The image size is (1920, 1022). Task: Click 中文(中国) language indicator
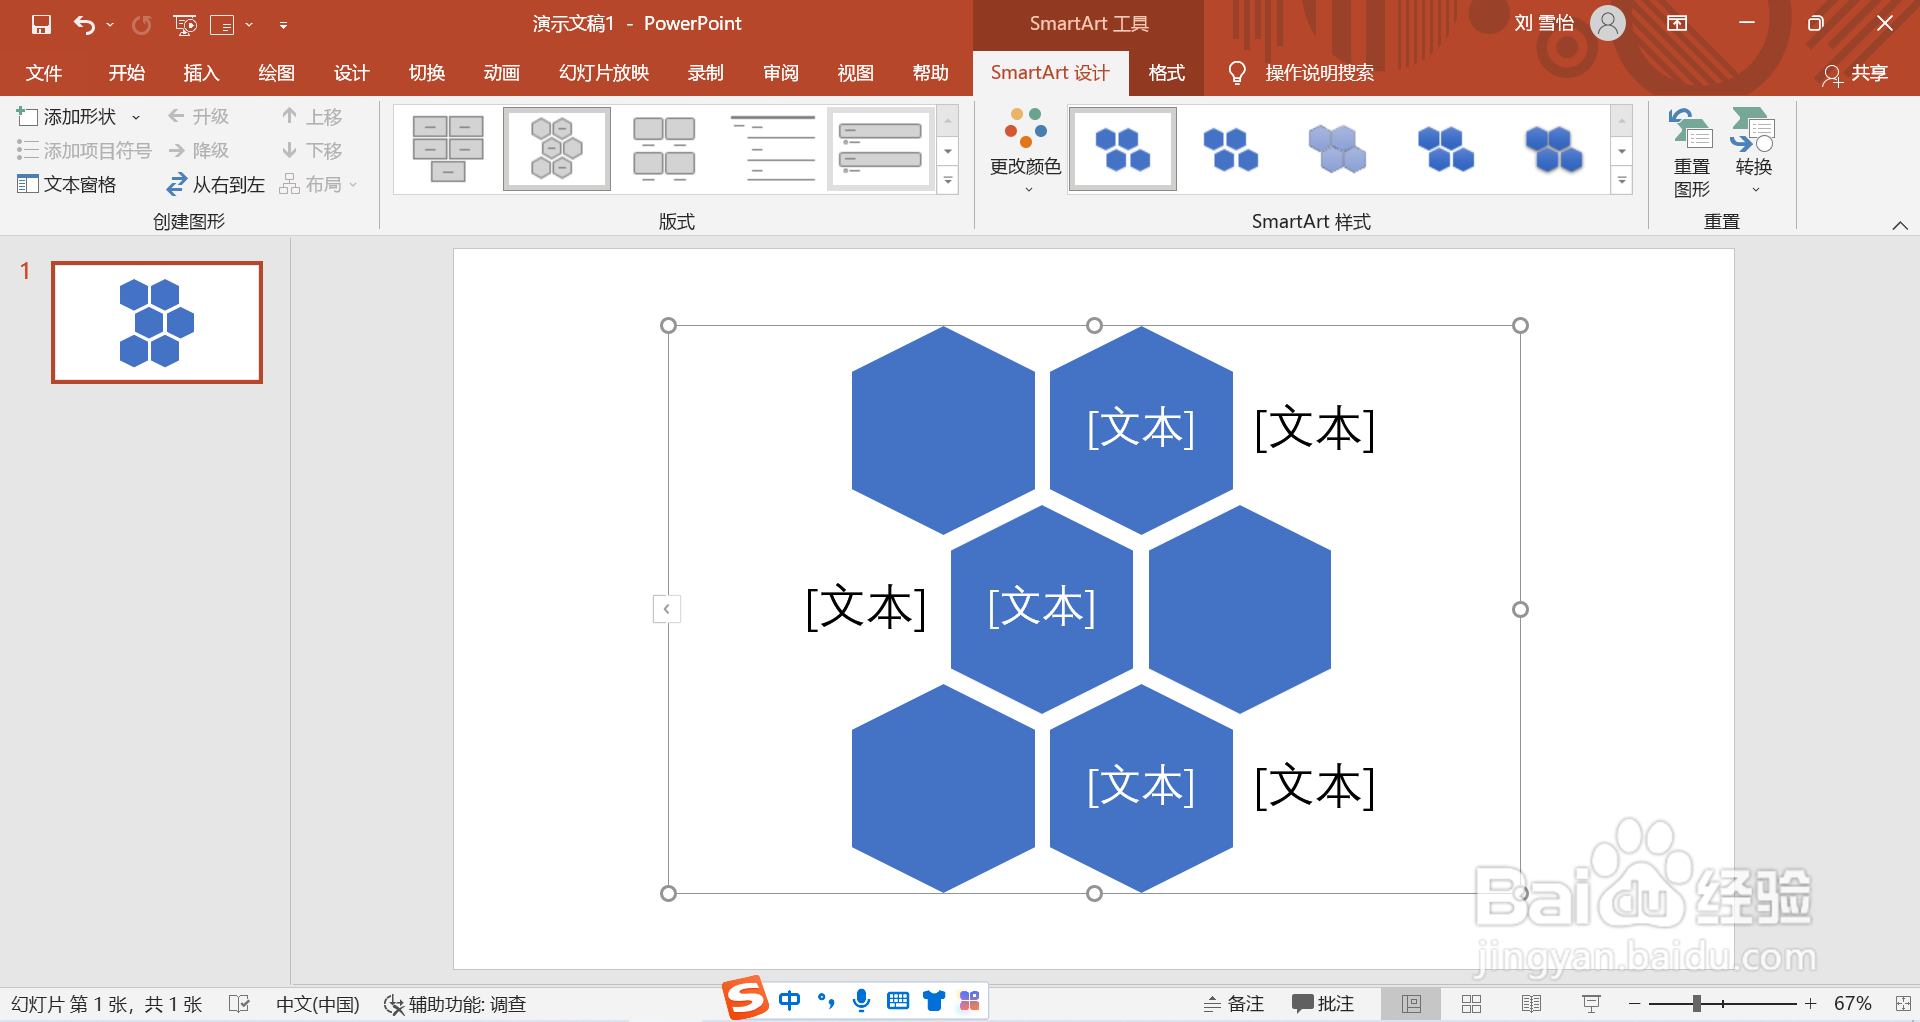[318, 1004]
